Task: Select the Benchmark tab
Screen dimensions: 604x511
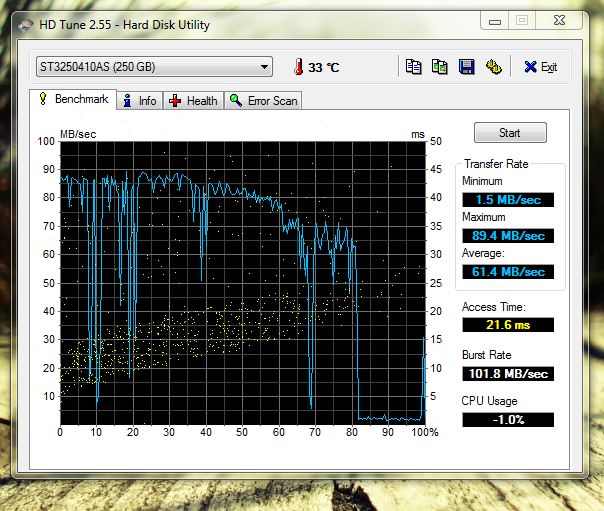Action: coord(73,99)
